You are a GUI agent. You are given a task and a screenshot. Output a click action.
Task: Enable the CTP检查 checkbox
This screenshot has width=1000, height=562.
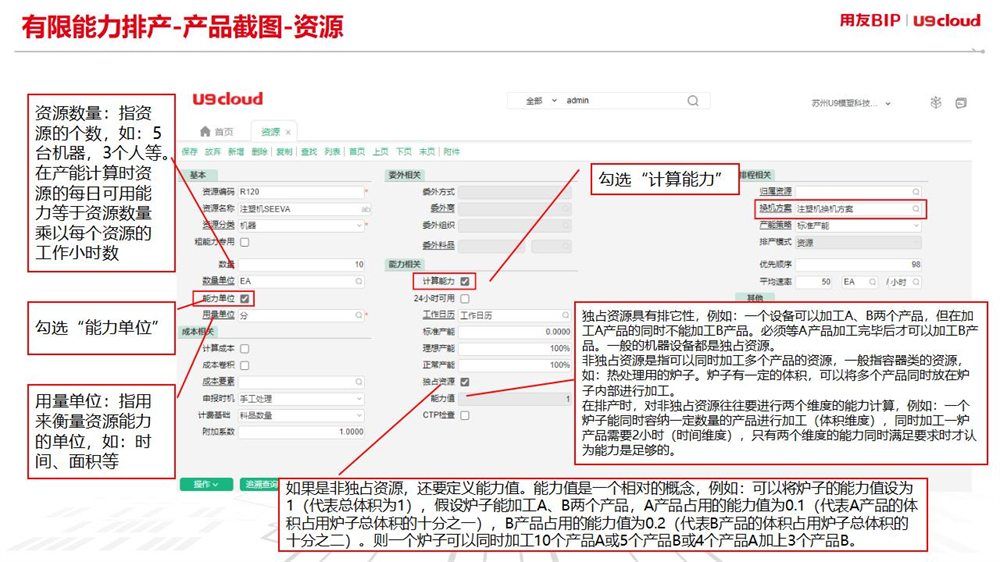[465, 415]
